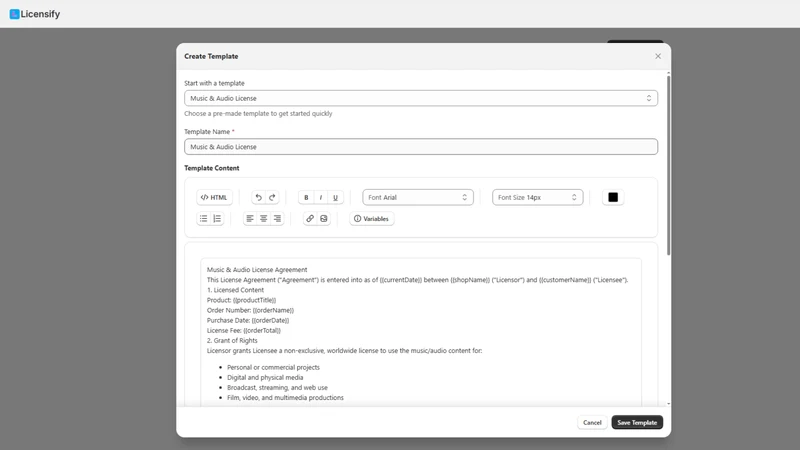The width and height of the screenshot is (800, 450).
Task: Switch the editor to HTML view
Action: coord(214,197)
